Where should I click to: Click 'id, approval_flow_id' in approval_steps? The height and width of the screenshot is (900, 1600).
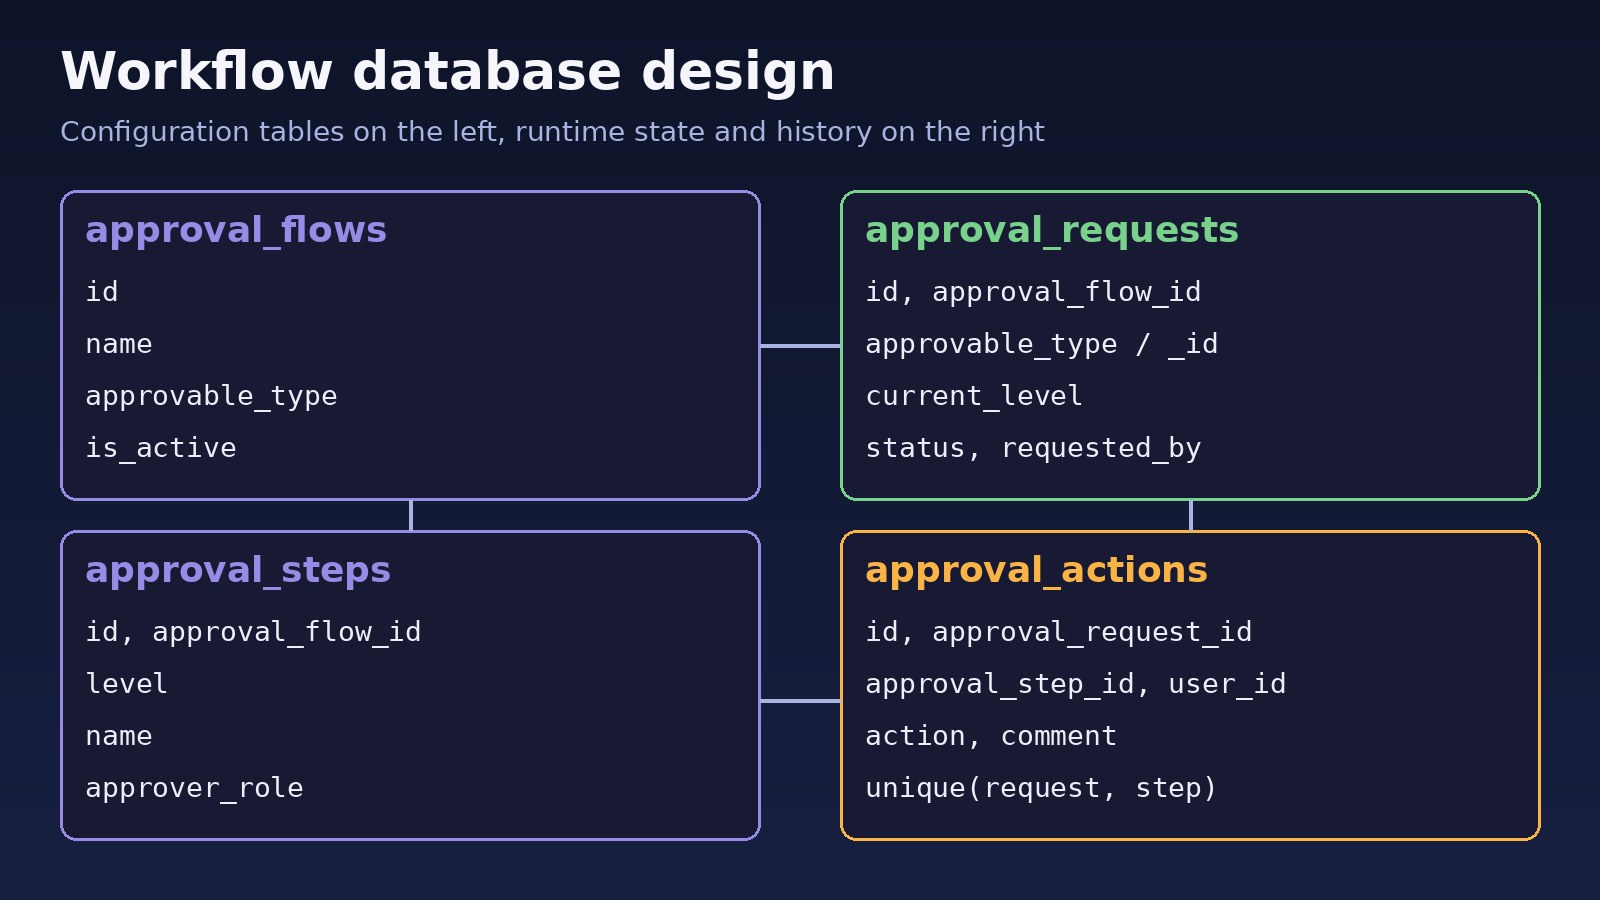click(253, 632)
